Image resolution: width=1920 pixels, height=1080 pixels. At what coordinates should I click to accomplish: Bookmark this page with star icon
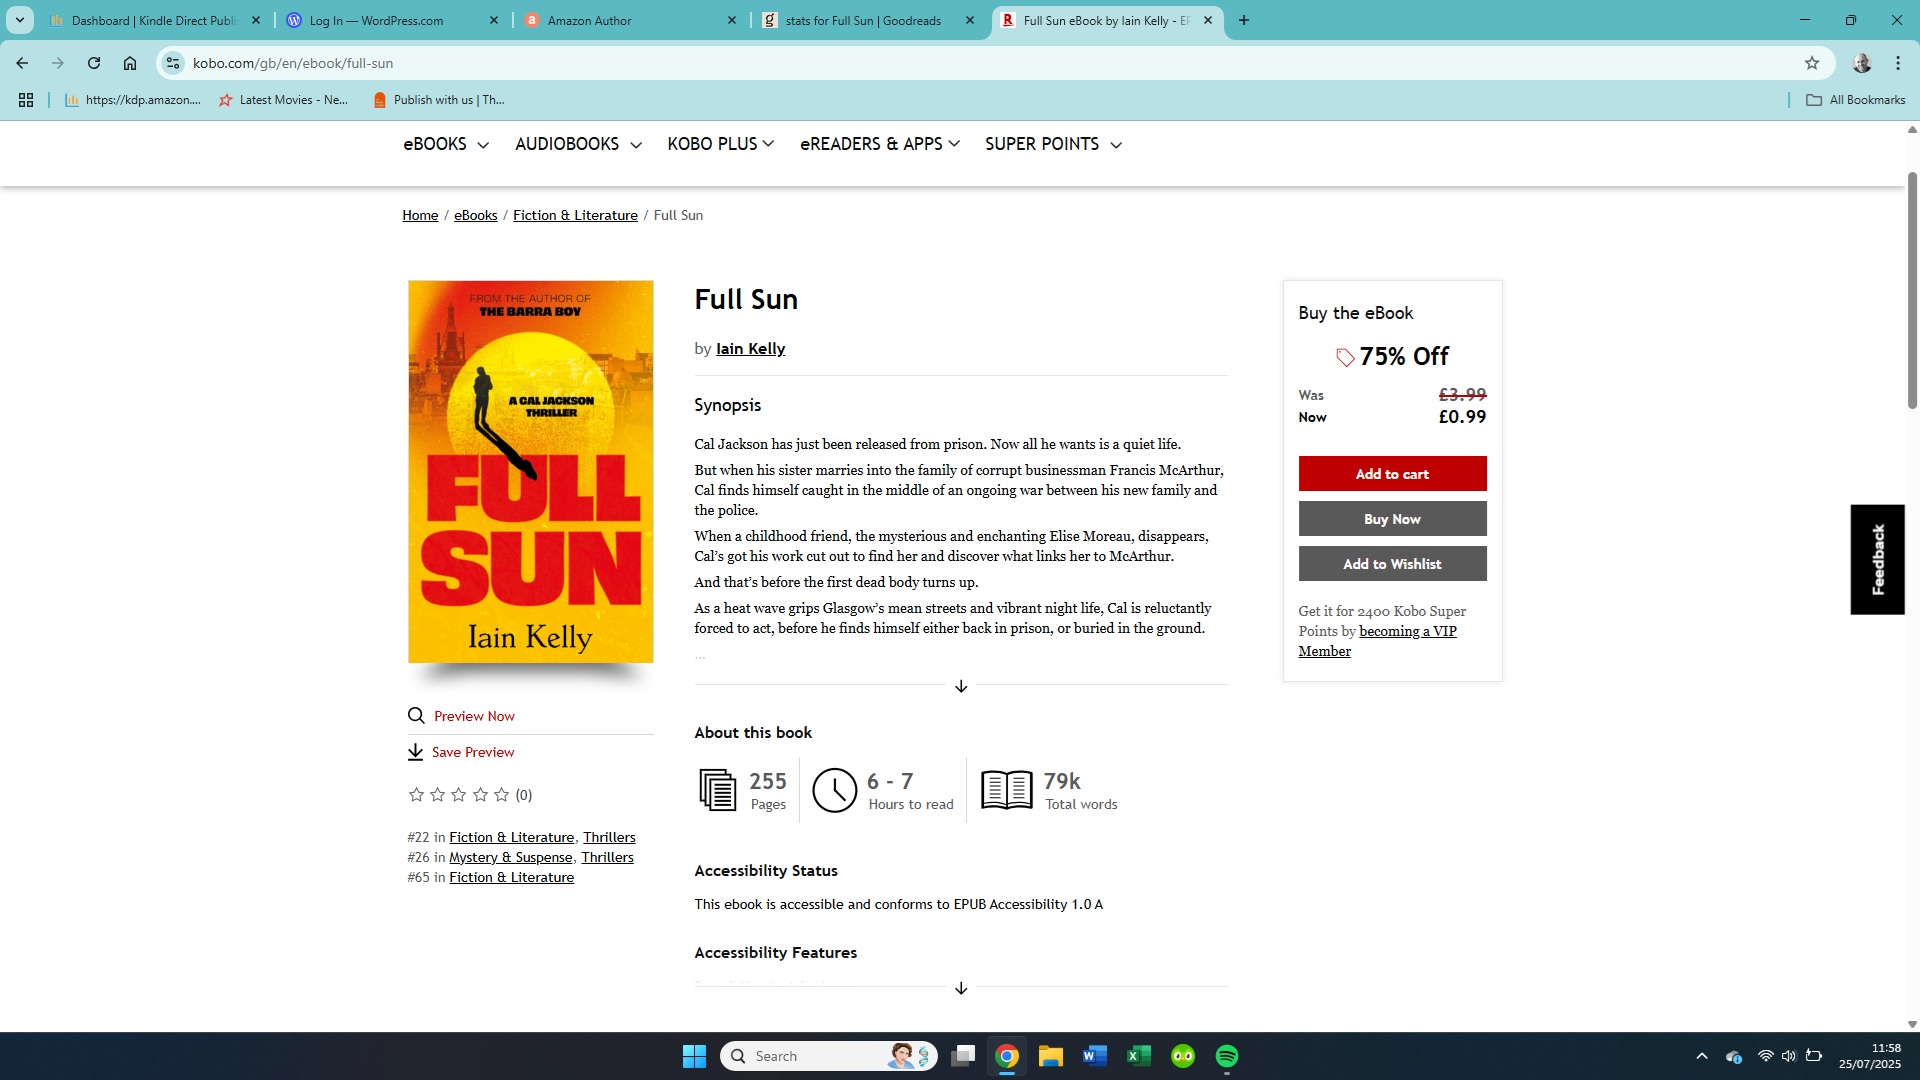[1812, 63]
